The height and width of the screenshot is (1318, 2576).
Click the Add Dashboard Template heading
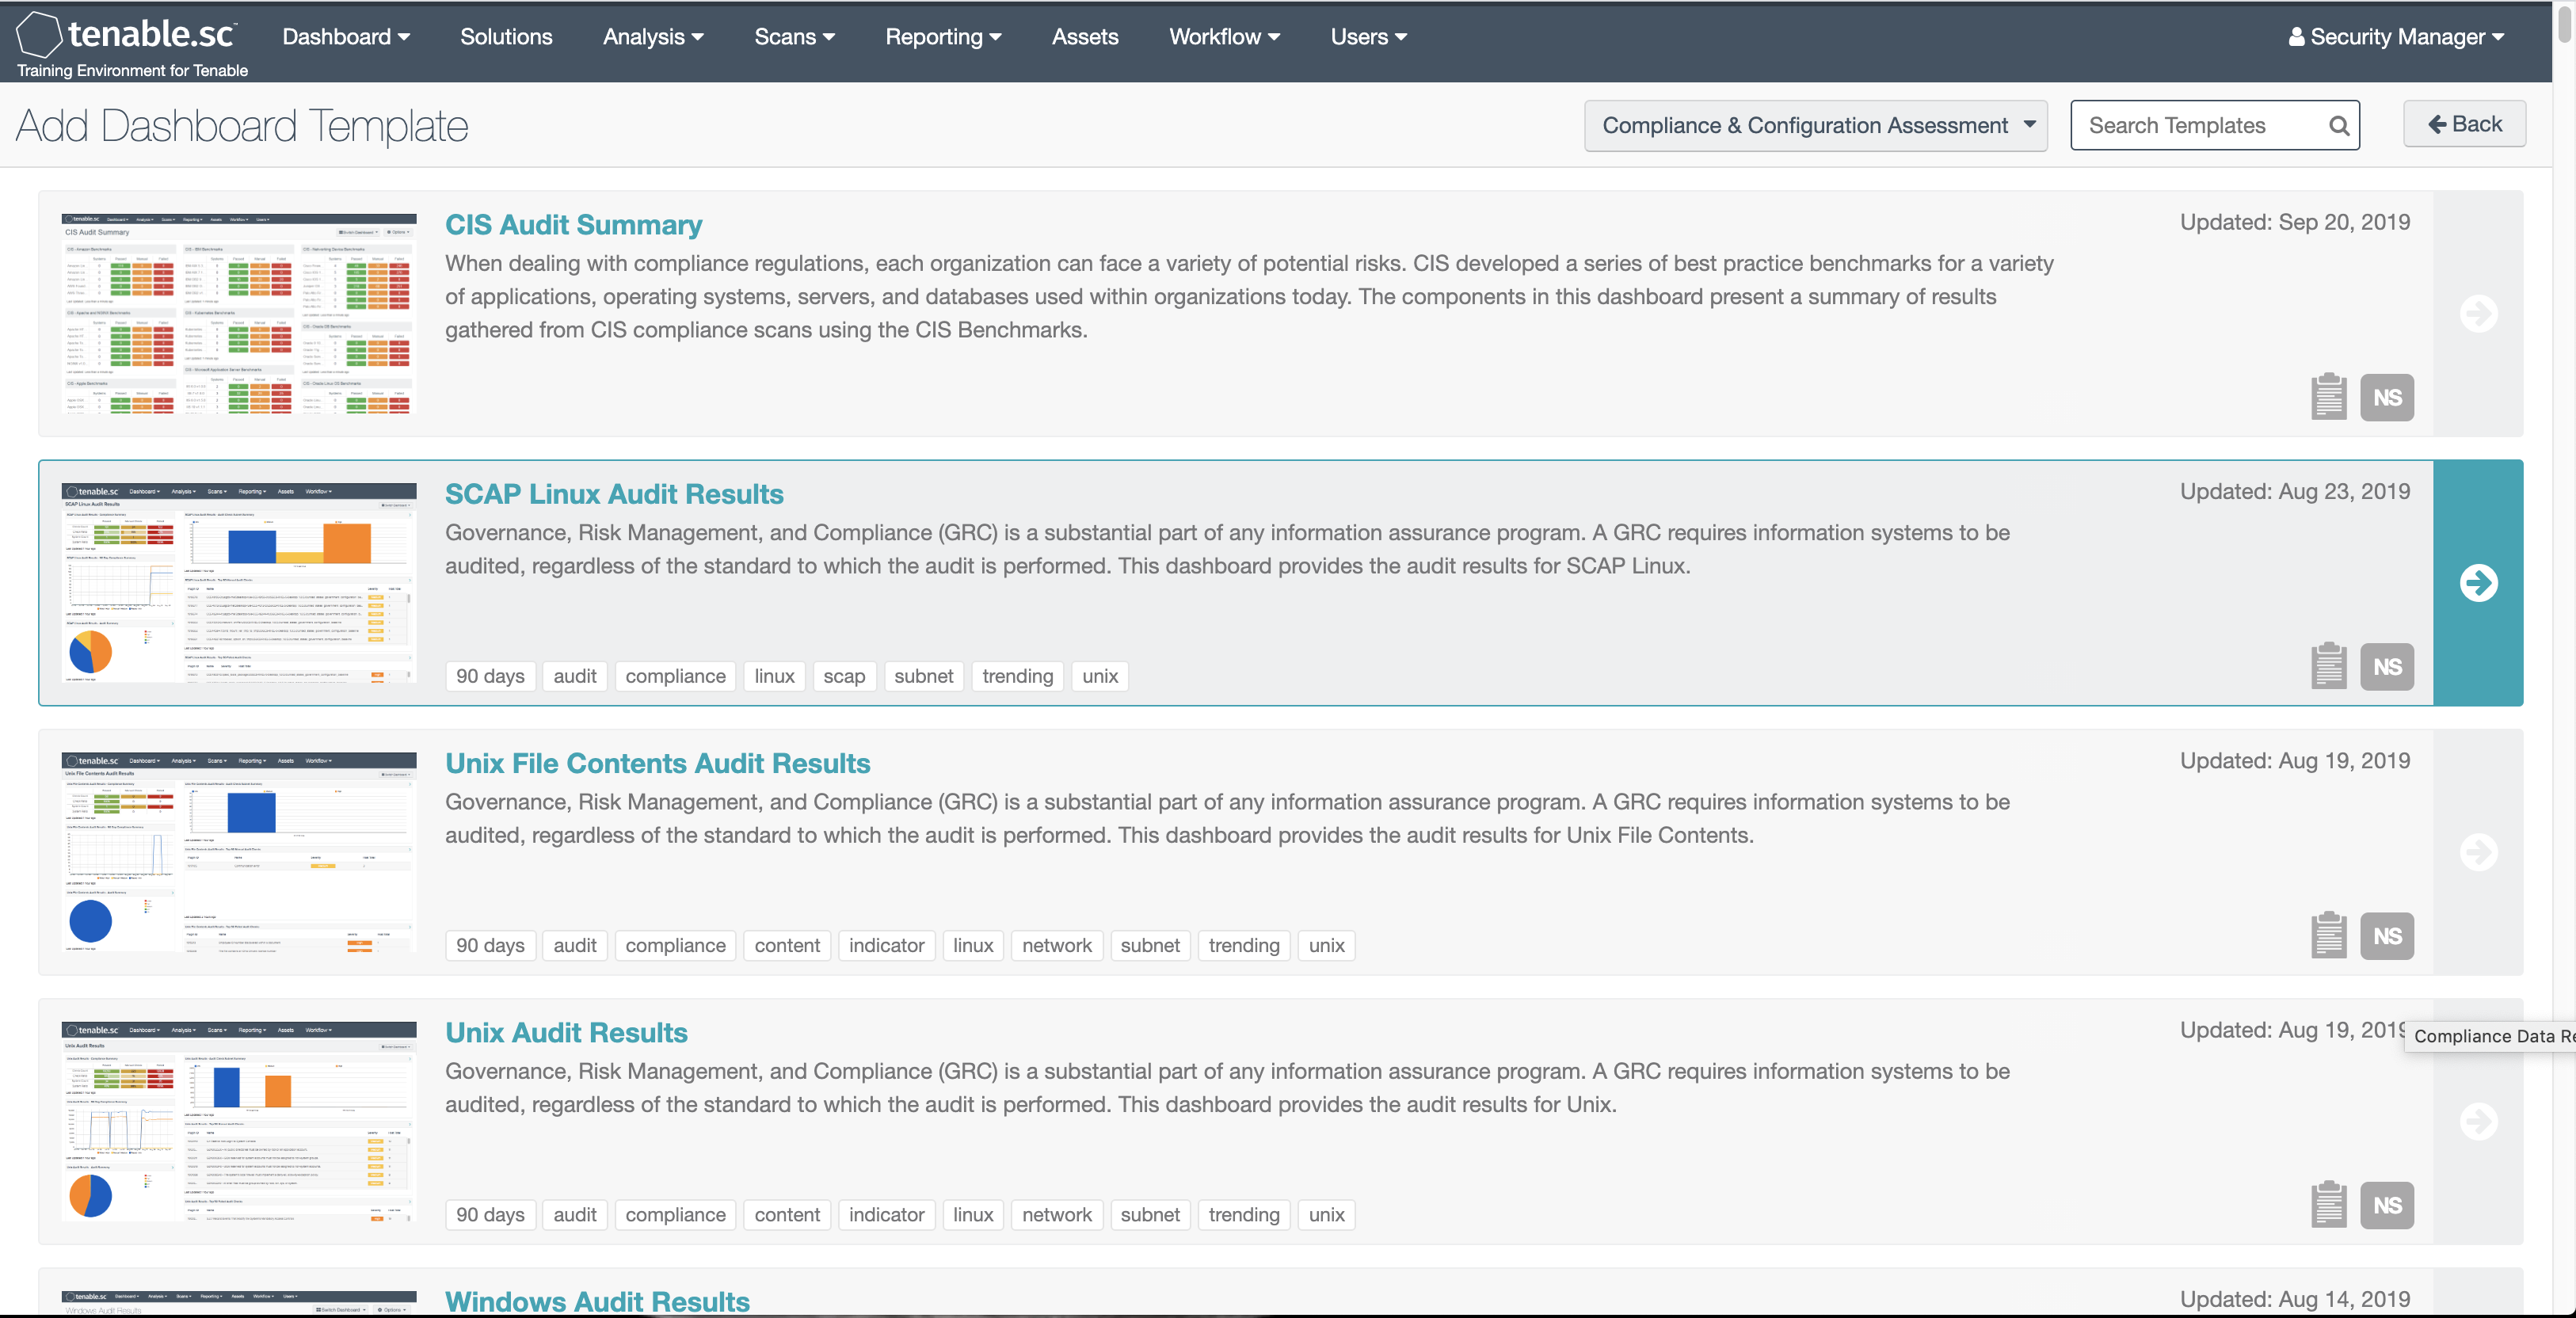(x=242, y=126)
